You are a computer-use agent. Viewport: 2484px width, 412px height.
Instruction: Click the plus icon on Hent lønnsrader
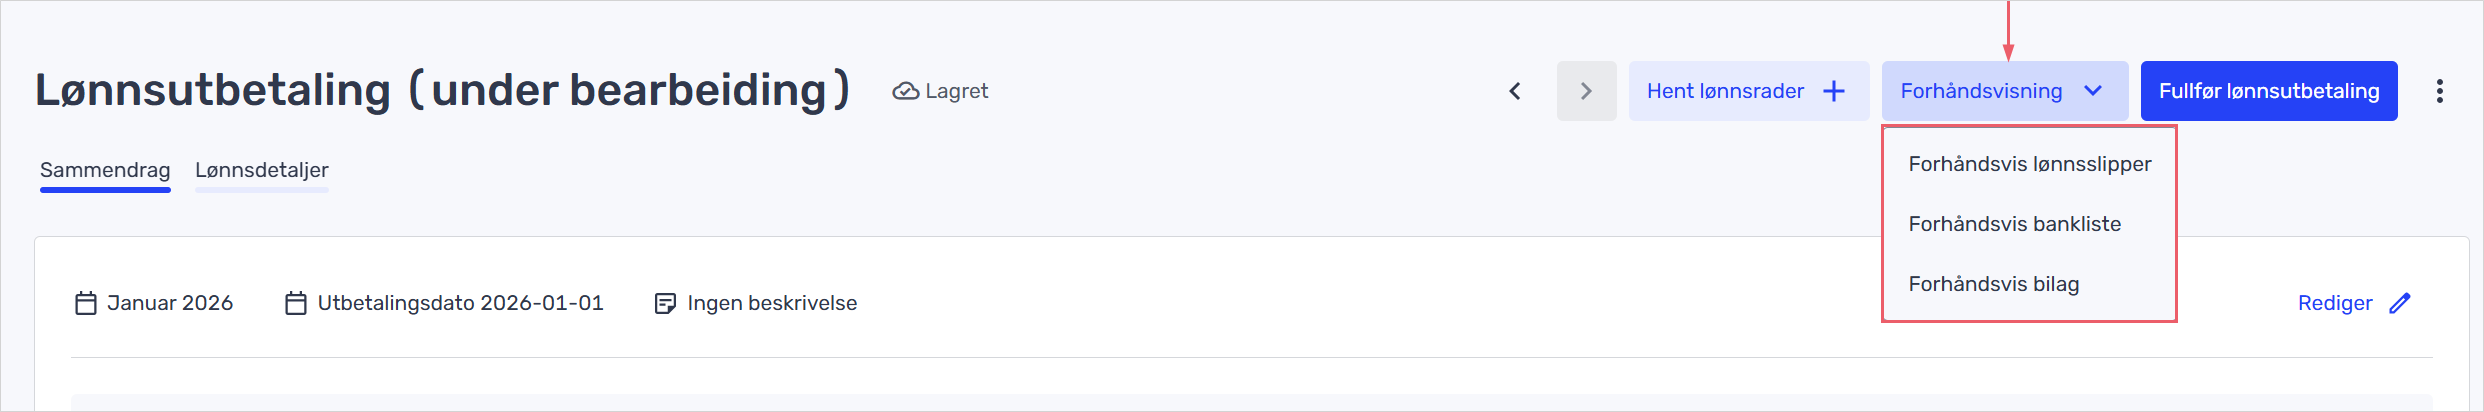(x=1834, y=91)
